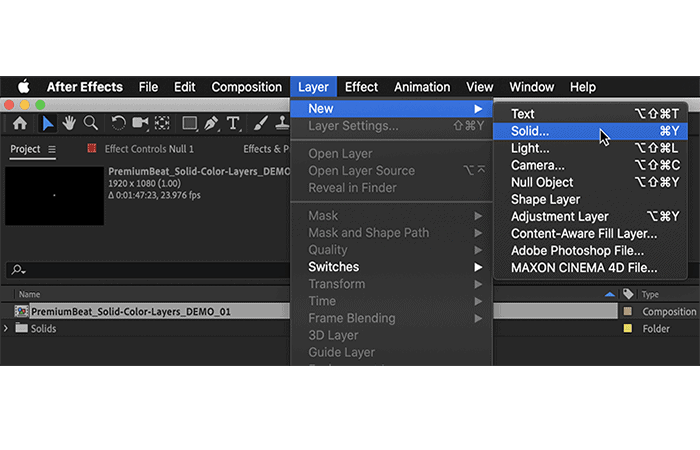Select the Selection arrow tool
The image size is (700, 450).
point(47,124)
